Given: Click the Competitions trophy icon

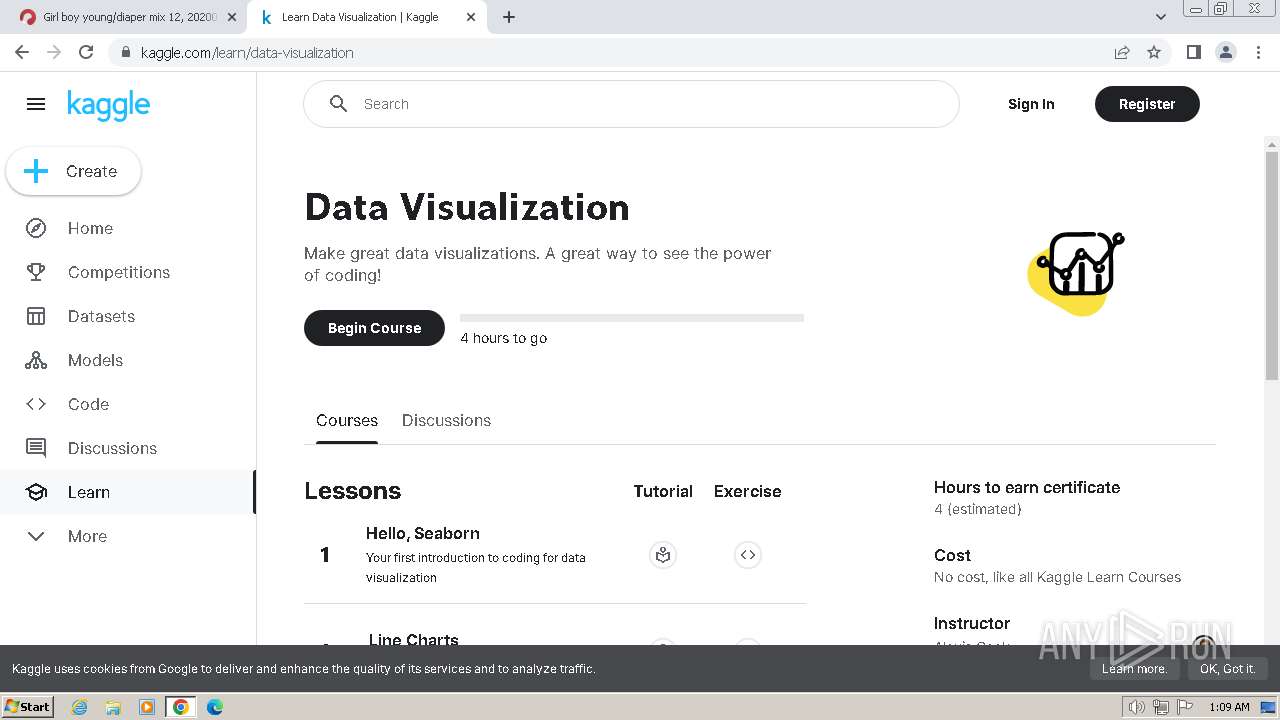Looking at the screenshot, I should tap(36, 272).
